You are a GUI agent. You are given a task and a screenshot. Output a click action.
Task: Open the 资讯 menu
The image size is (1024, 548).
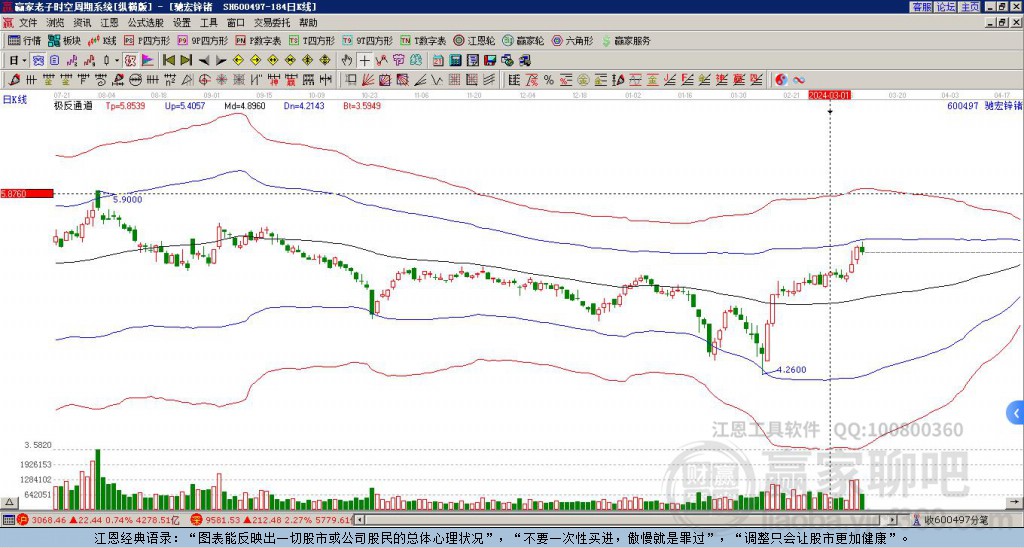82,23
